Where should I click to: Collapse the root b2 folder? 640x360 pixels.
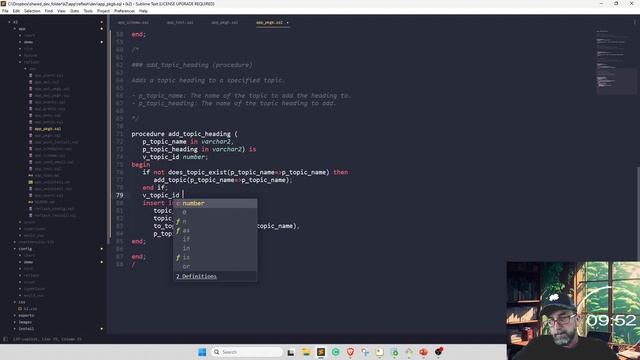point(9,22)
